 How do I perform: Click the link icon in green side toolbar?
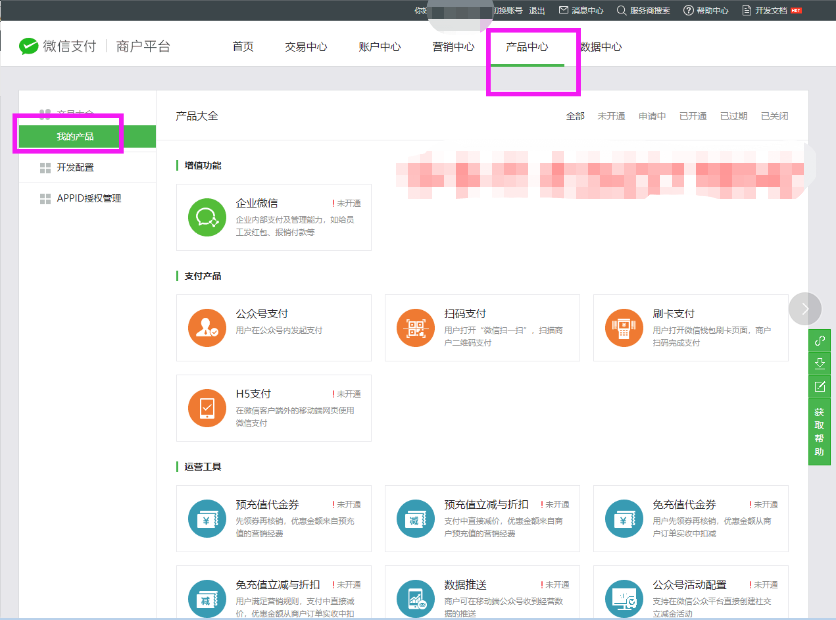click(819, 341)
